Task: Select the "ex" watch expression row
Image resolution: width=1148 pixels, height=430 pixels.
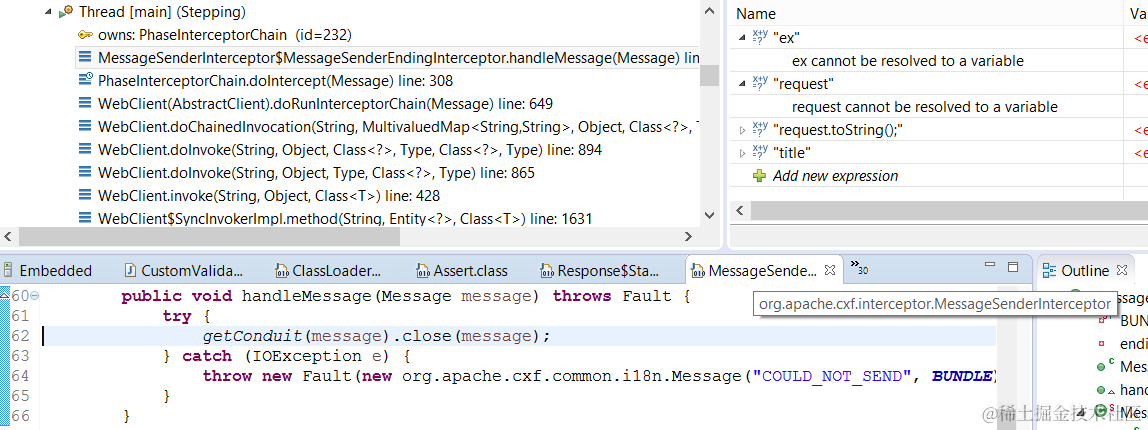Action: click(926, 37)
